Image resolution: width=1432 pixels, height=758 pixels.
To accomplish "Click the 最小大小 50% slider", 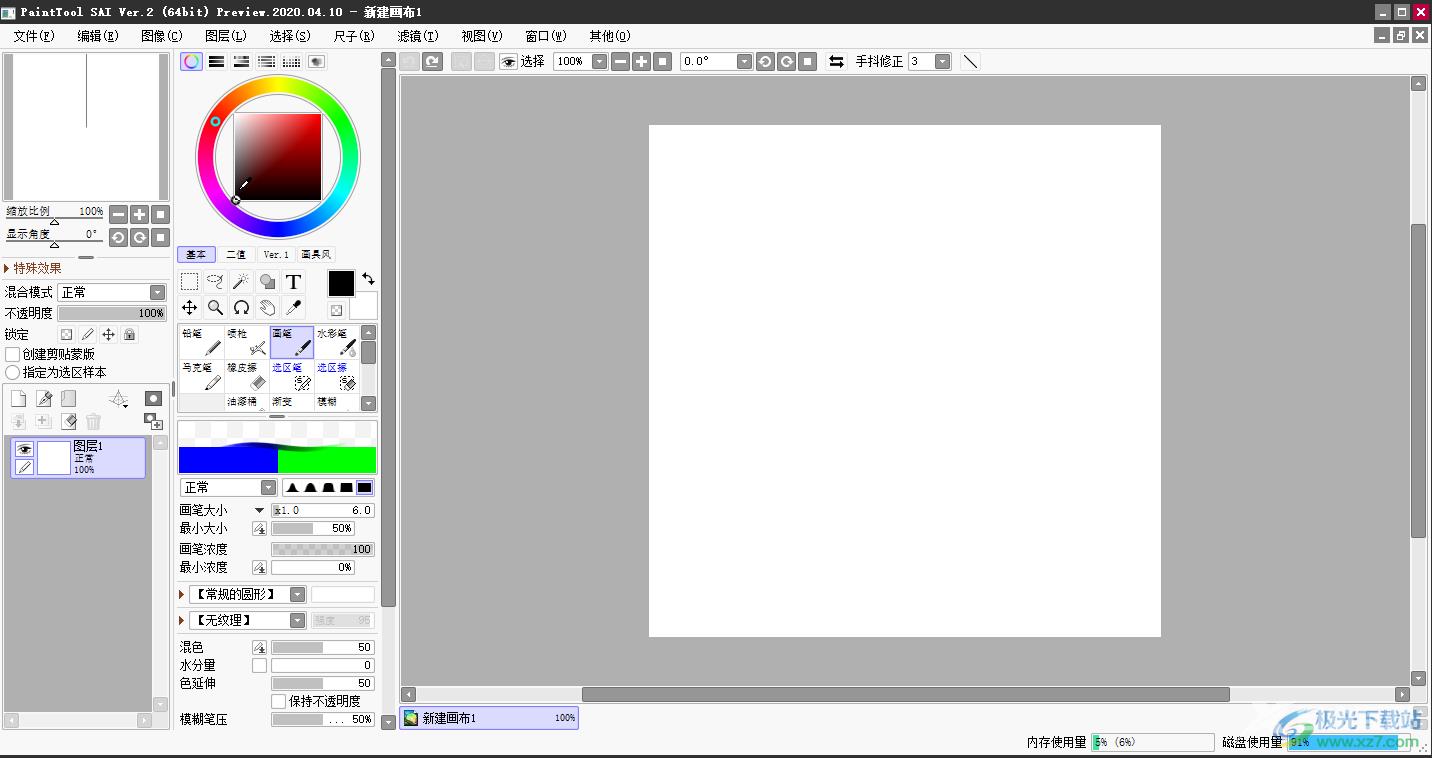I will [313, 528].
